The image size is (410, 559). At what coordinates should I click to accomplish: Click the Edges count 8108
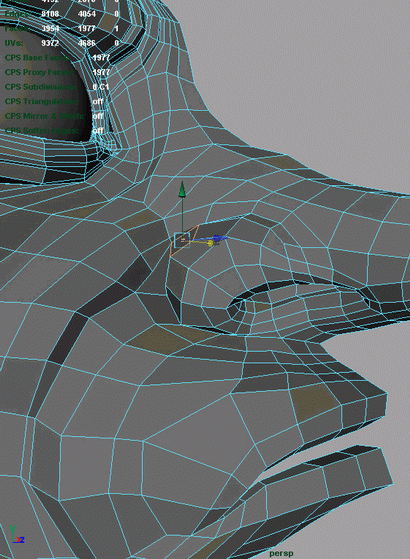pyautogui.click(x=50, y=14)
